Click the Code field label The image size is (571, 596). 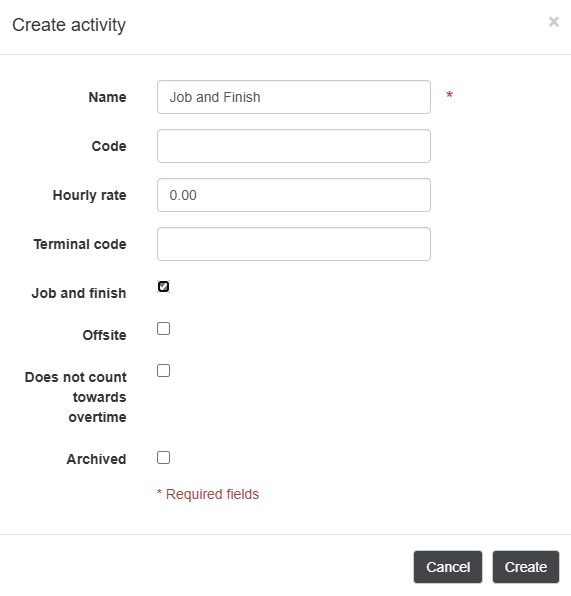(109, 146)
